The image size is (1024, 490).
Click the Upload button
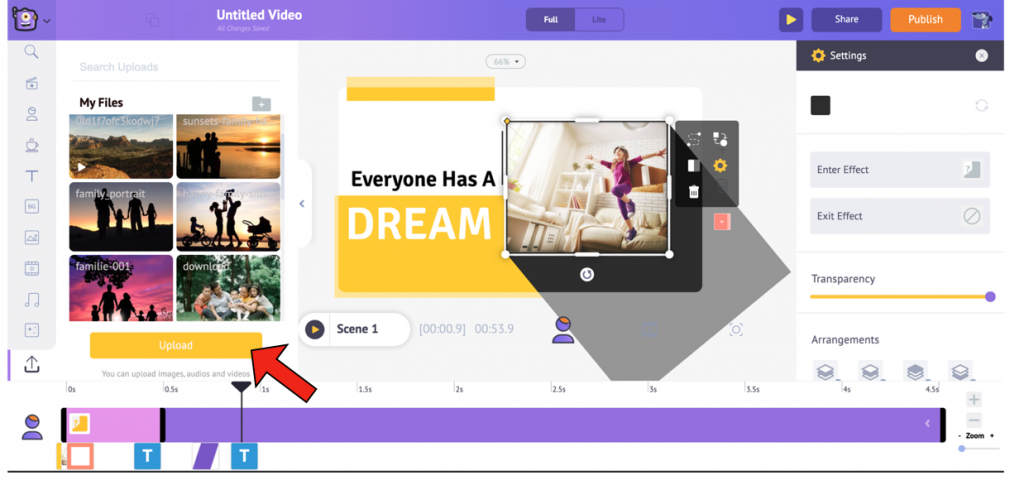176,345
